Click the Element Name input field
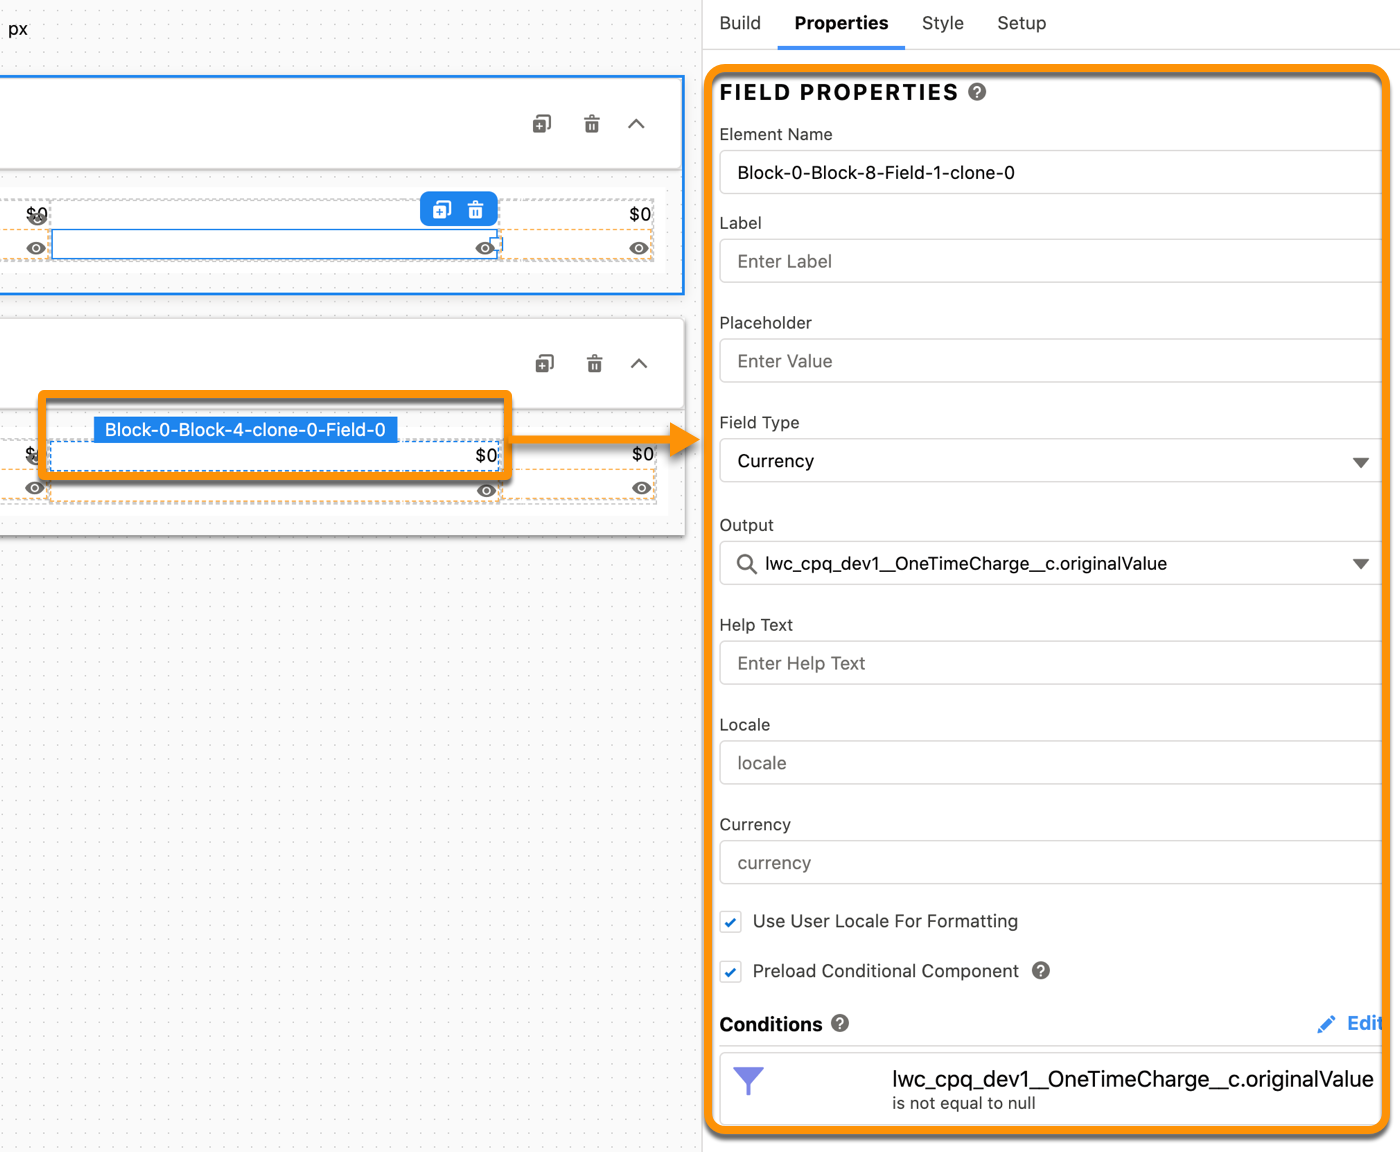This screenshot has height=1152, width=1400. coord(1050,172)
